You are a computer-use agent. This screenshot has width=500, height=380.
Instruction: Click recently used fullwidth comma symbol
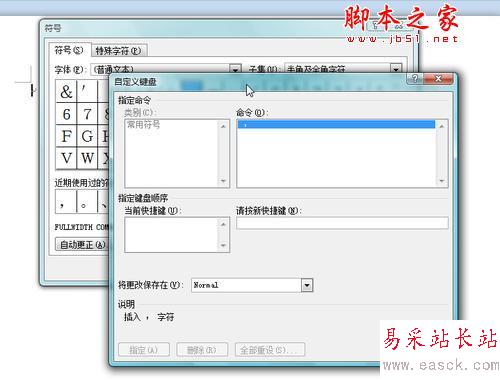coord(65,202)
